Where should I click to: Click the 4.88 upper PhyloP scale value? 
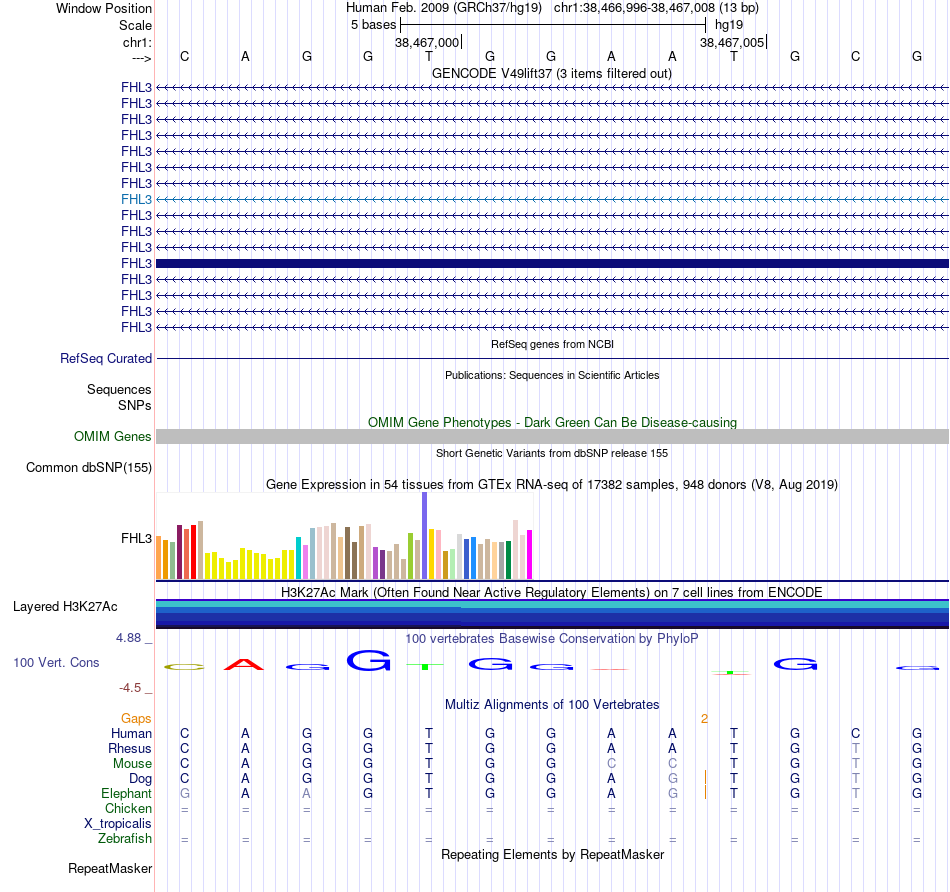click(x=128, y=637)
